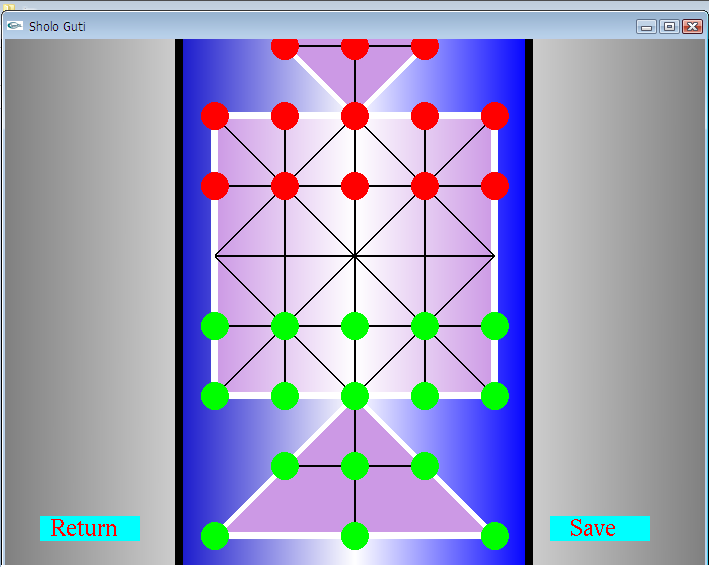The width and height of the screenshot is (709, 567).
Task: Click the Sholo Guti title bar app icon
Action: tap(15, 26)
